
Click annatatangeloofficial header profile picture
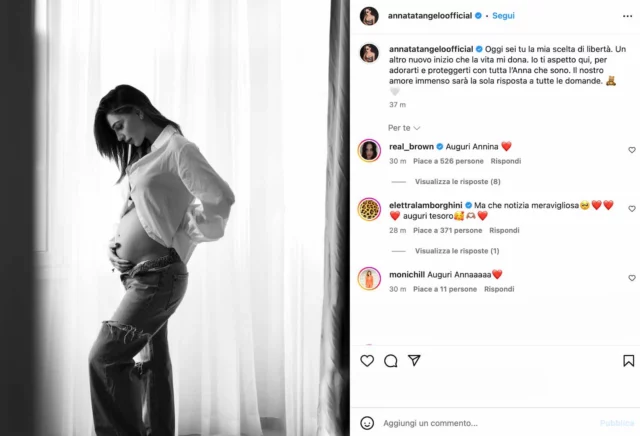(369, 16)
